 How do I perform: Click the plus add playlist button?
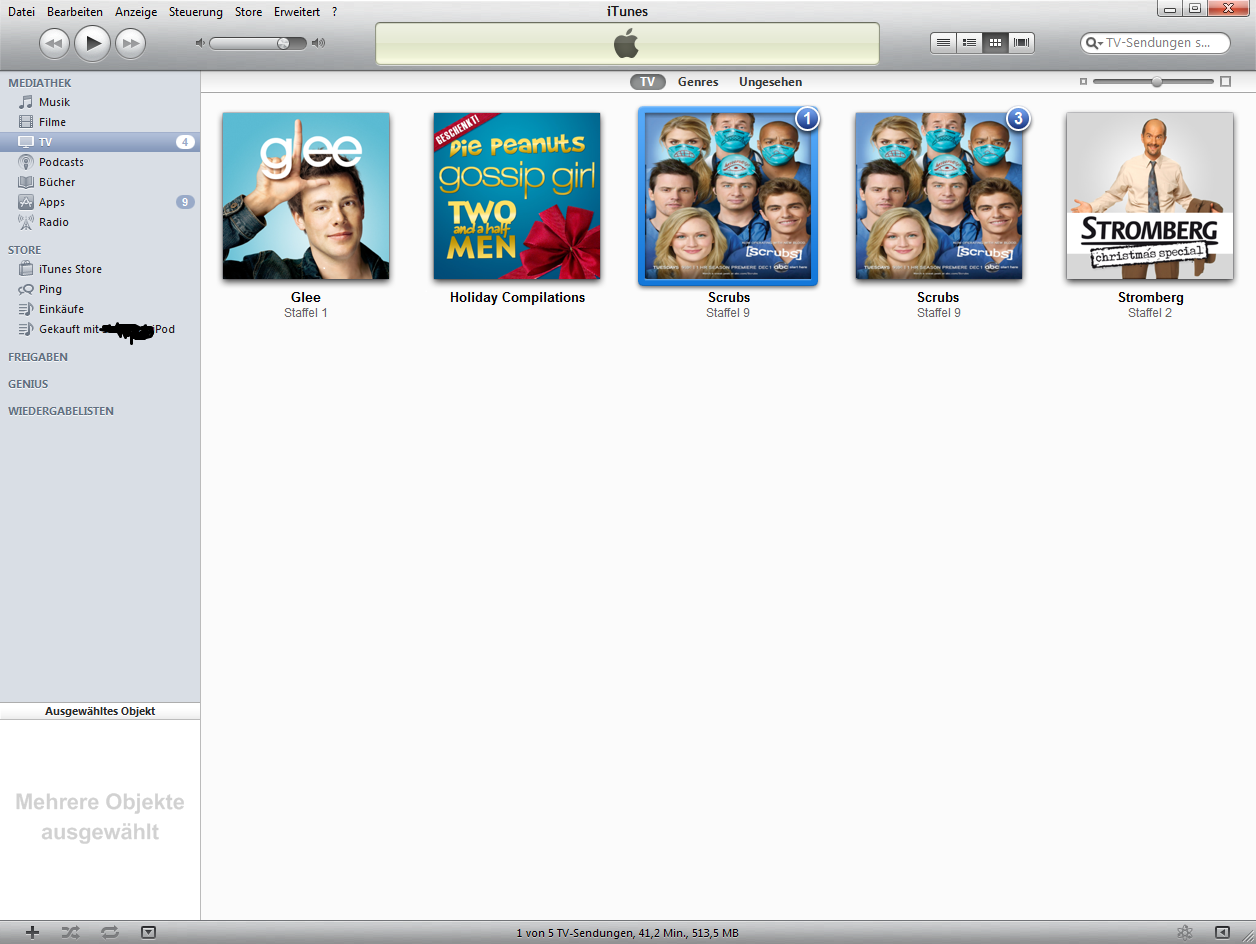point(33,932)
